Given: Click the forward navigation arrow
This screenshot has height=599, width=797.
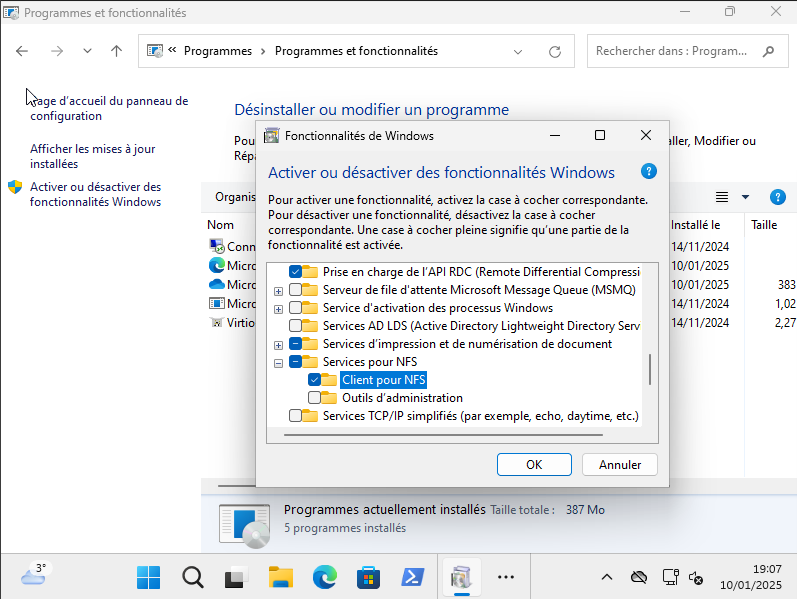Looking at the screenshot, I should pyautogui.click(x=57, y=51).
